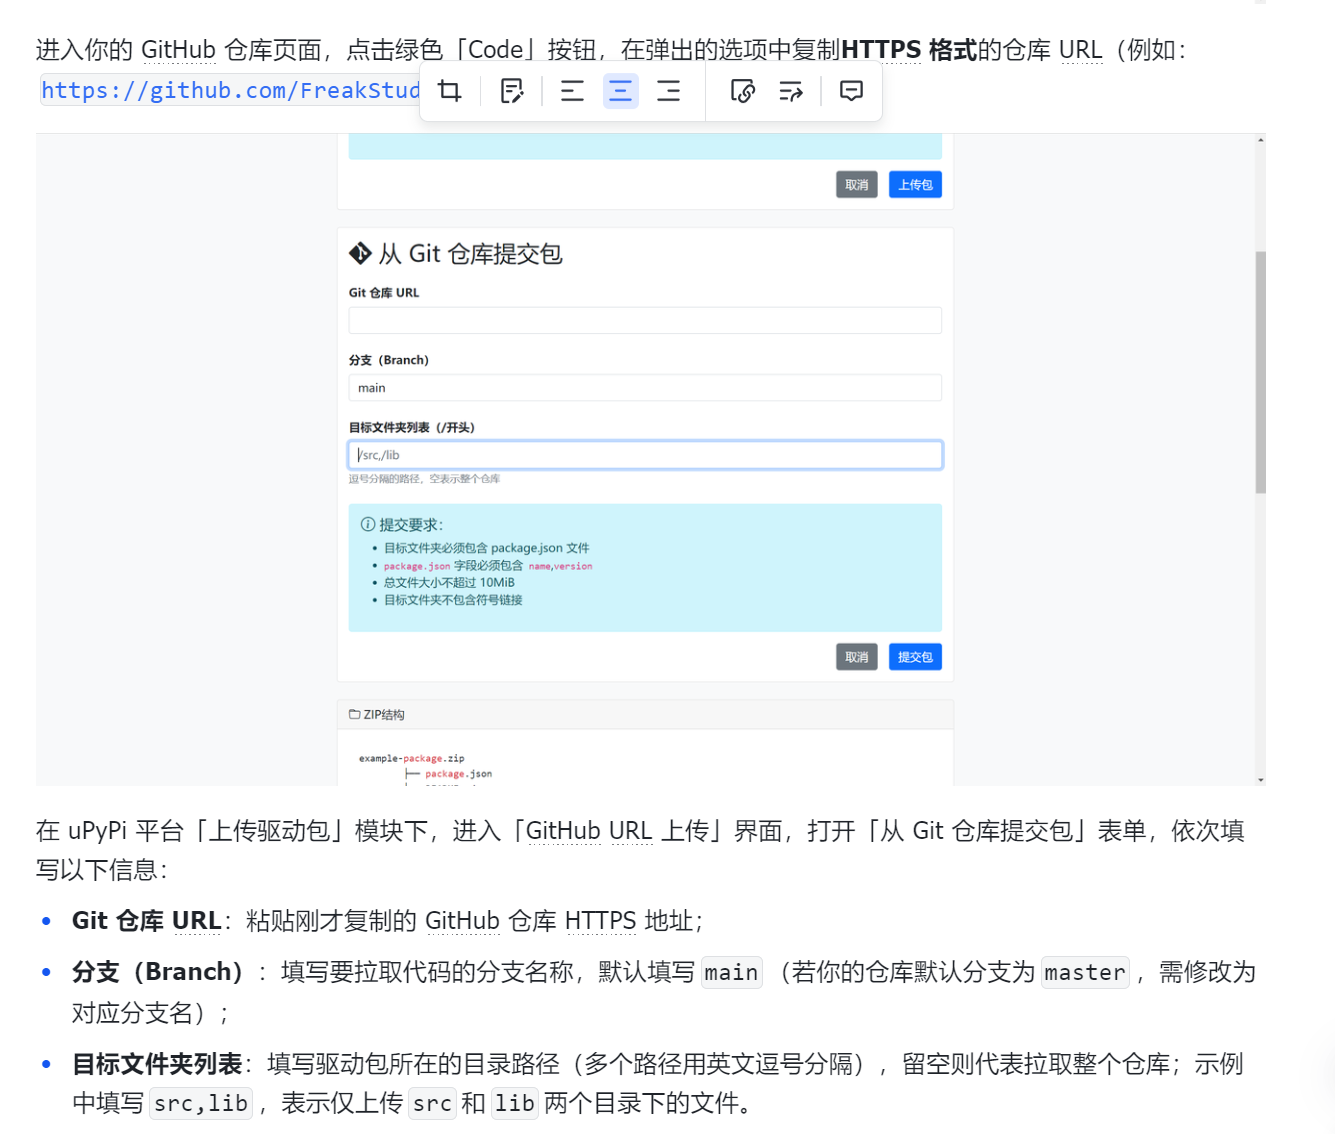Click the blue 提交包 button
This screenshot has width=1335, height=1134.
coord(914,657)
